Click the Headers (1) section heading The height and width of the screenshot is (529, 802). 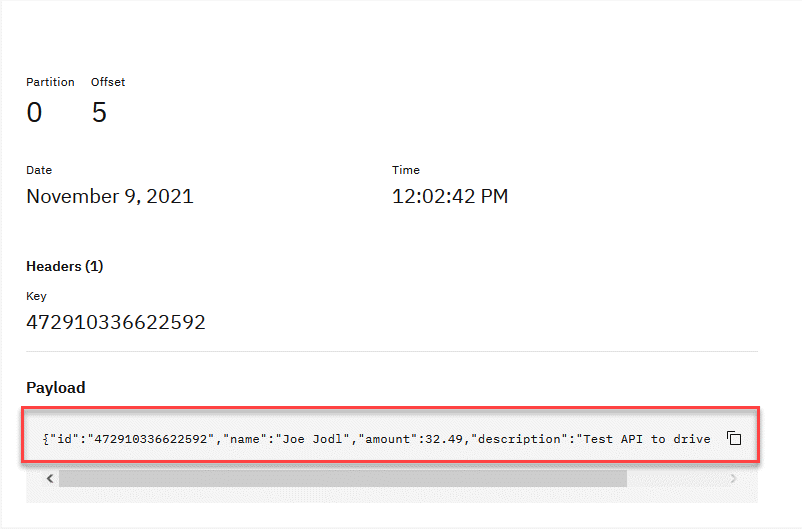[64, 266]
